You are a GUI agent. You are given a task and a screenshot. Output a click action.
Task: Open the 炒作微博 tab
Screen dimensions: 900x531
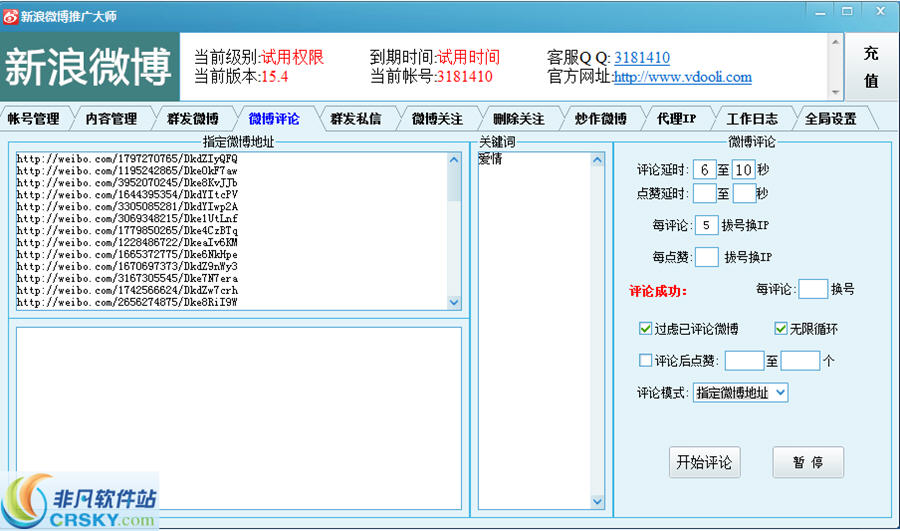click(600, 119)
